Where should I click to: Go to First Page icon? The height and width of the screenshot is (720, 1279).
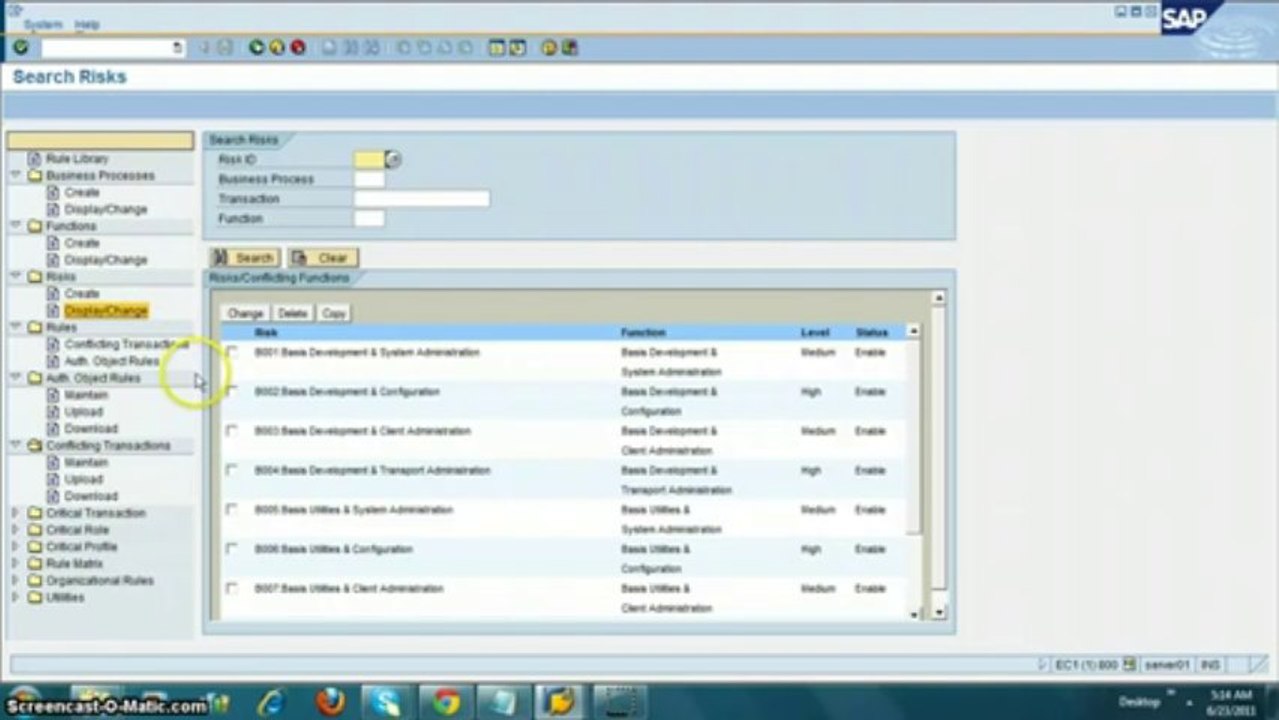point(404,47)
